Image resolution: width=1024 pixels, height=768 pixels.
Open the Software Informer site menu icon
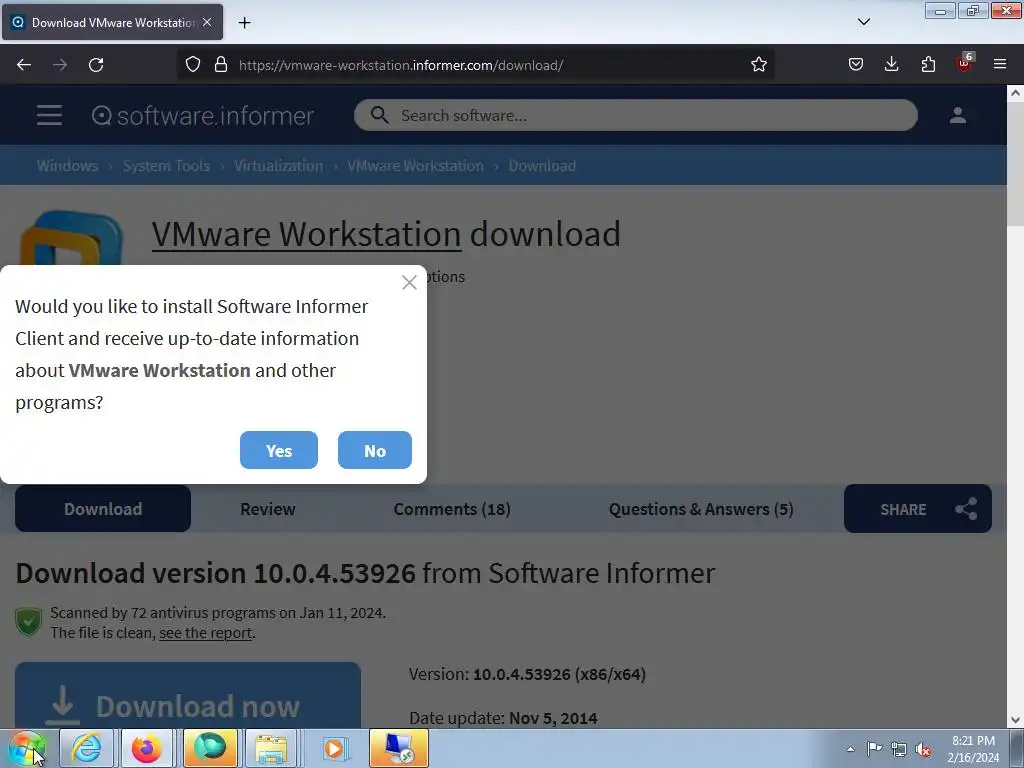tap(50, 116)
